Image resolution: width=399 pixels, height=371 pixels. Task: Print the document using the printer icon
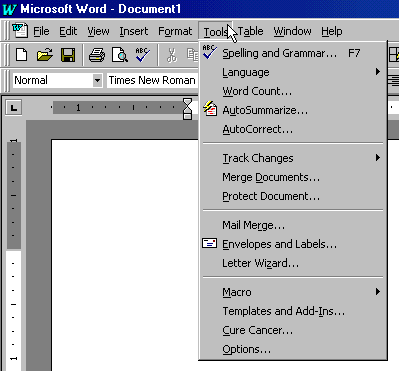pyautogui.click(x=97, y=55)
